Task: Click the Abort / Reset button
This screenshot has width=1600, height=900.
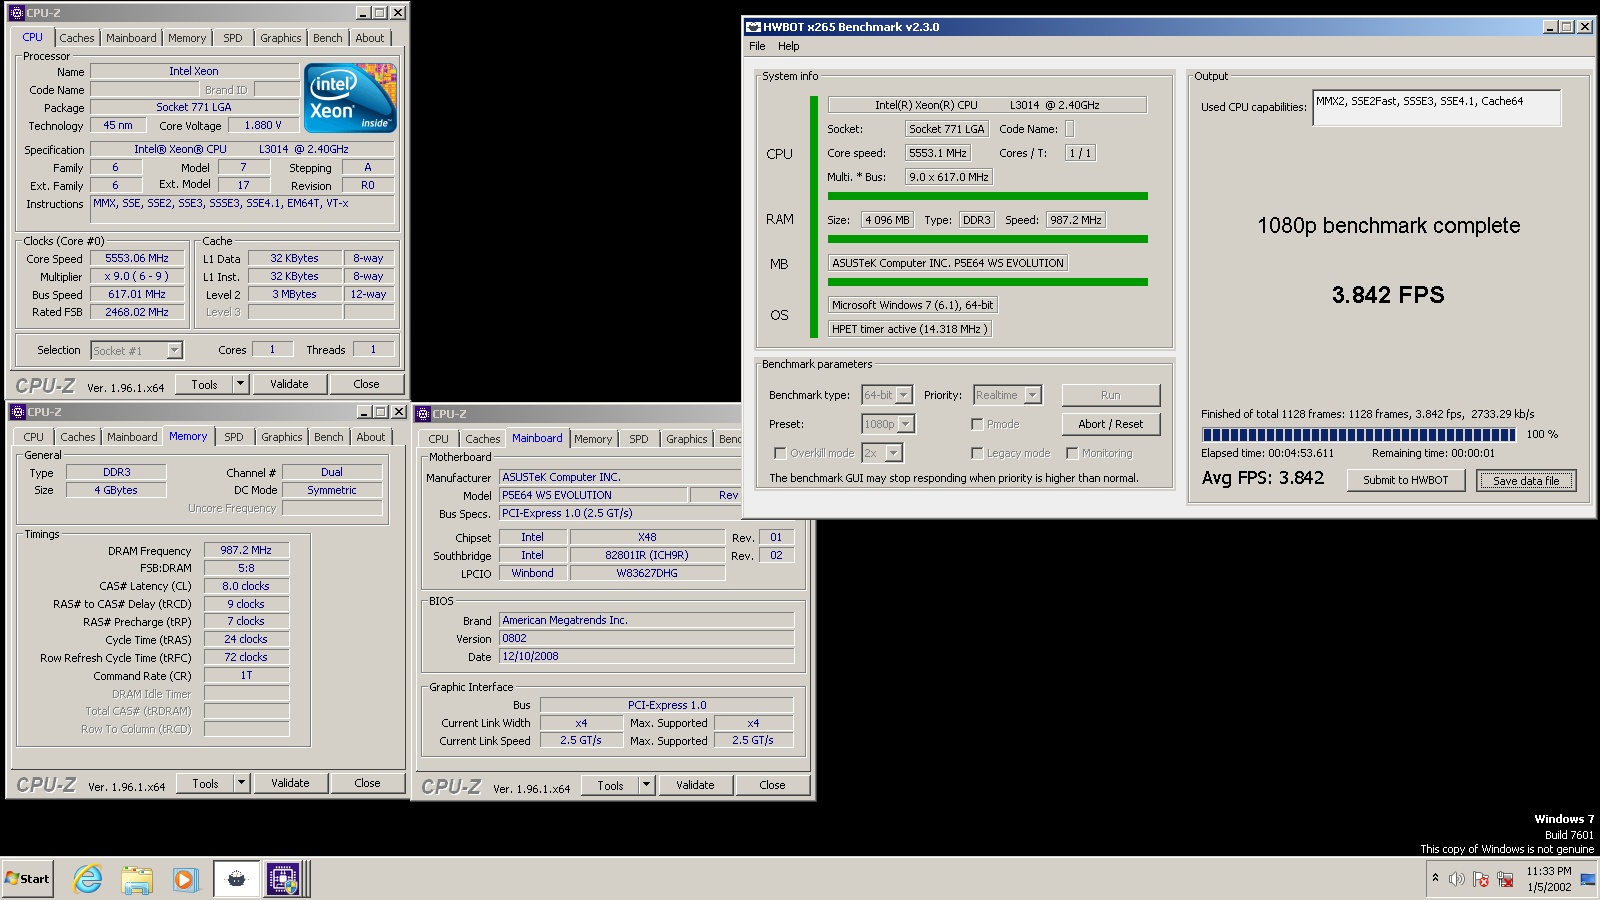Action: (1111, 424)
